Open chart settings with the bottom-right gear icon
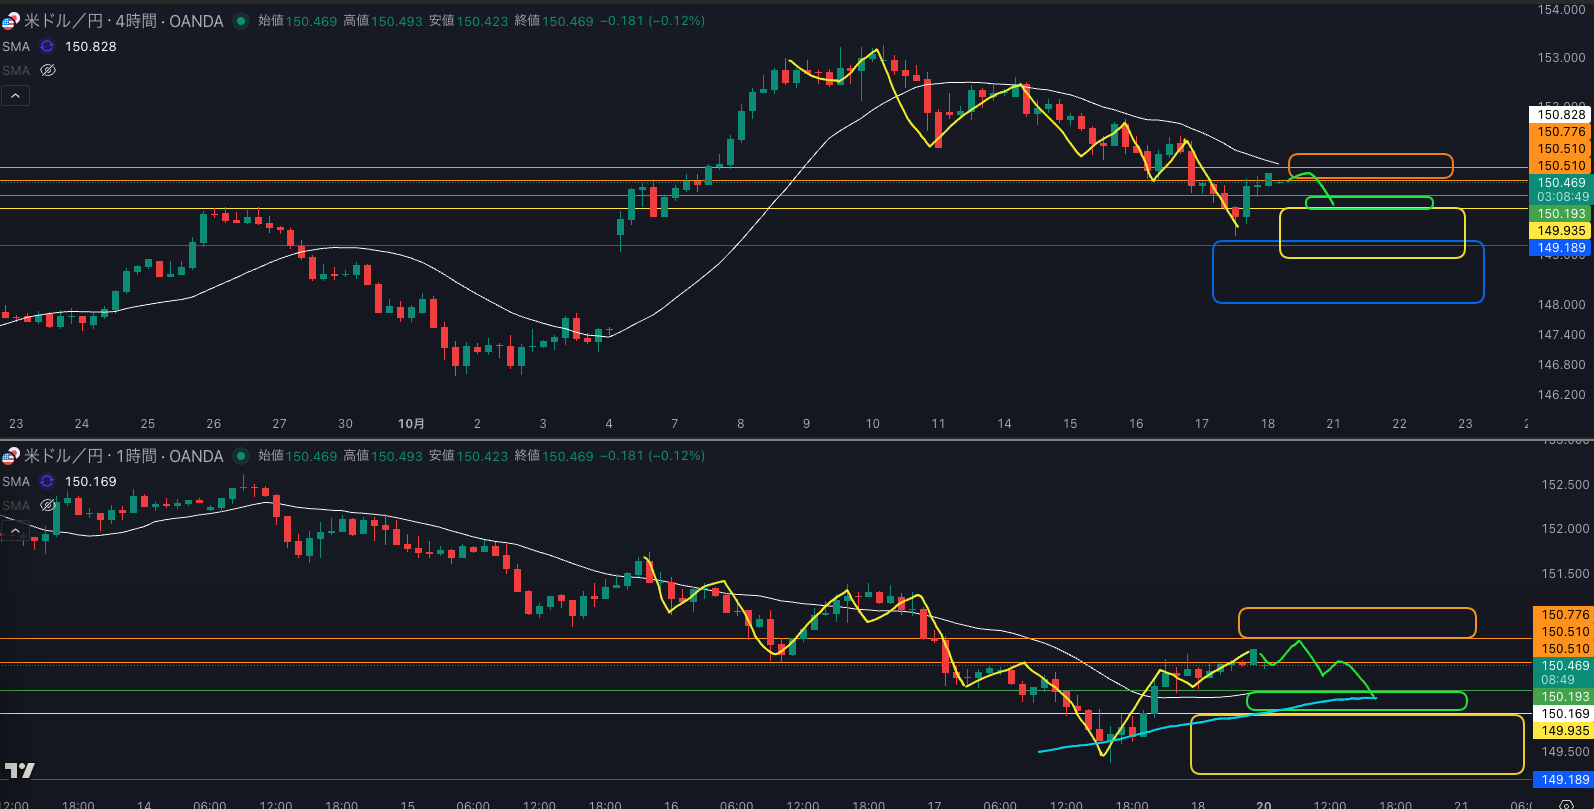This screenshot has height=809, width=1594. (x=1566, y=804)
